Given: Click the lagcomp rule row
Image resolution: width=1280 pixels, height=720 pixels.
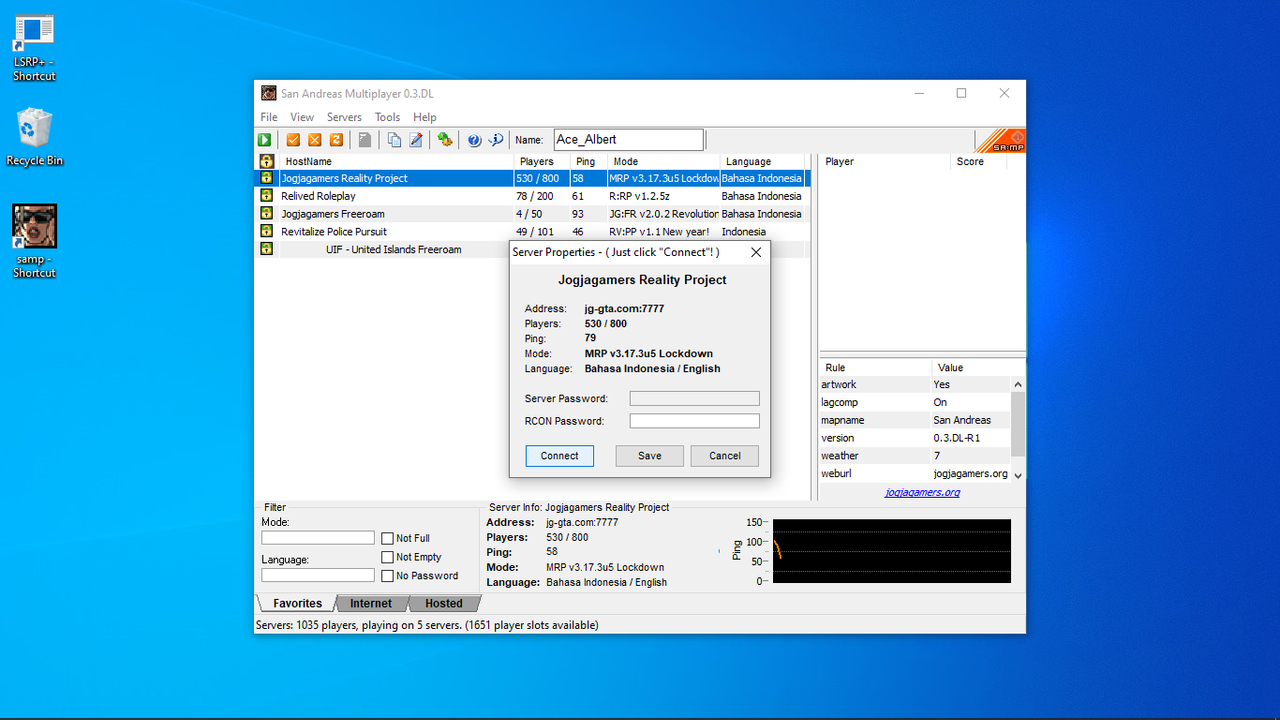Looking at the screenshot, I should [x=915, y=402].
